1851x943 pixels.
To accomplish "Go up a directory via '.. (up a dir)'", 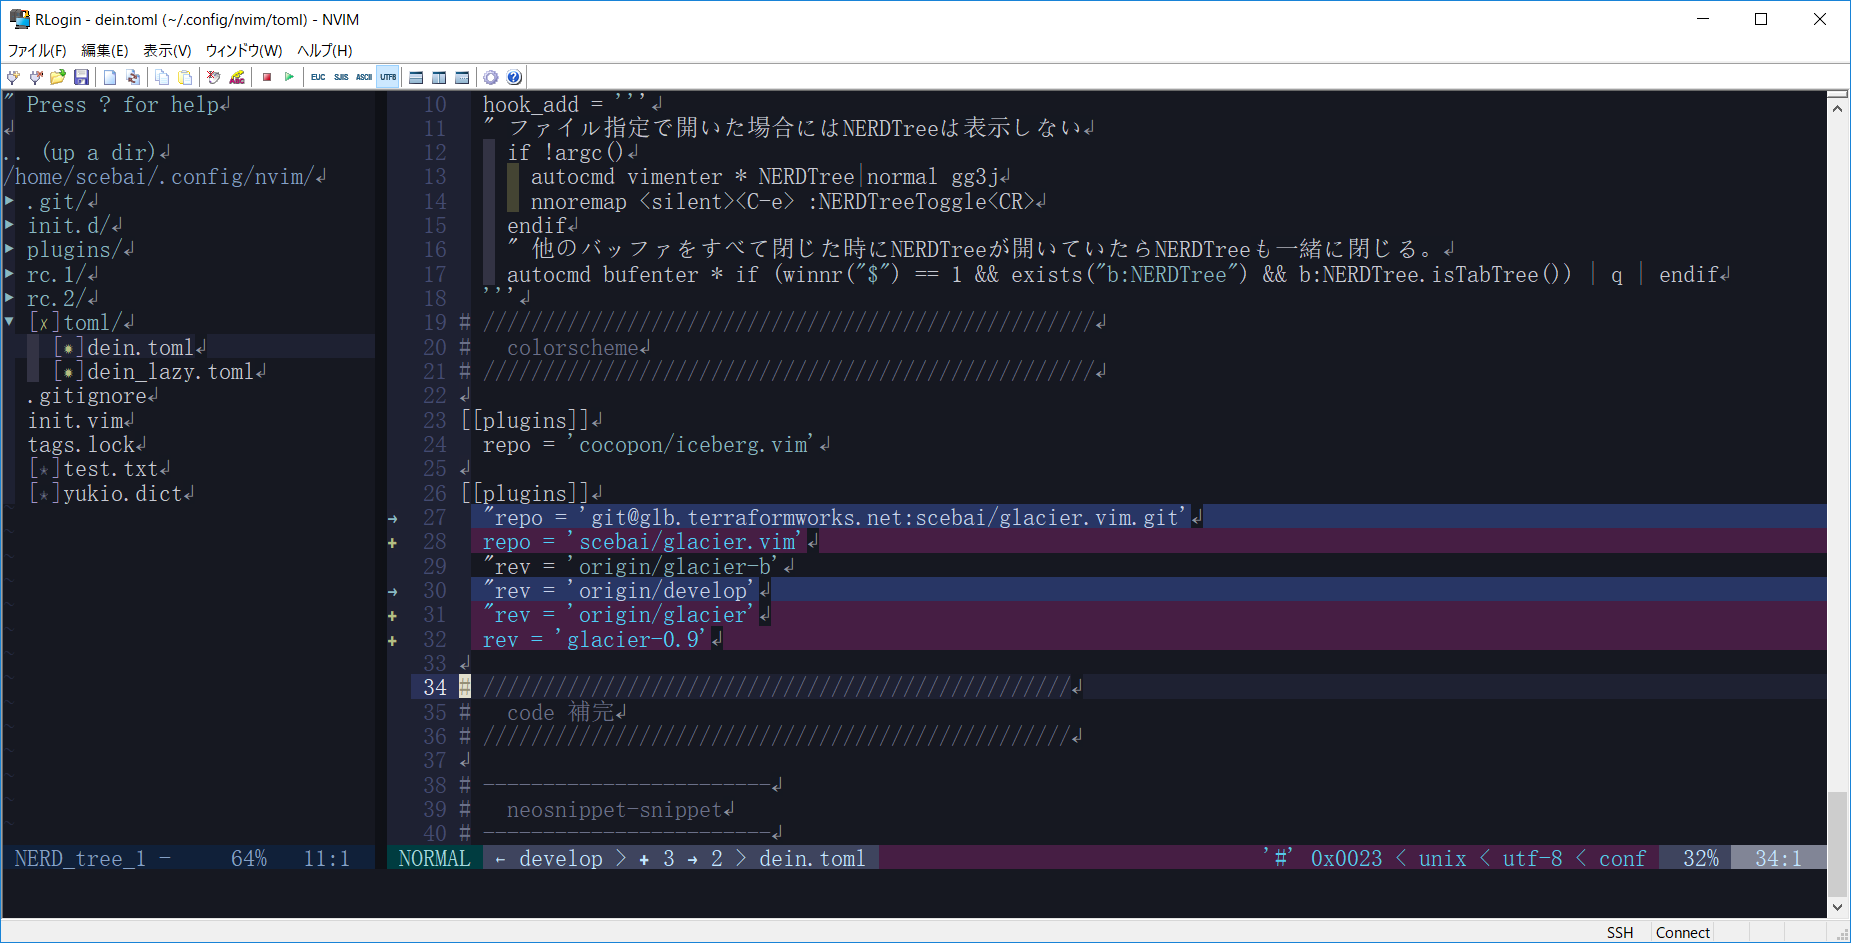I will point(80,153).
